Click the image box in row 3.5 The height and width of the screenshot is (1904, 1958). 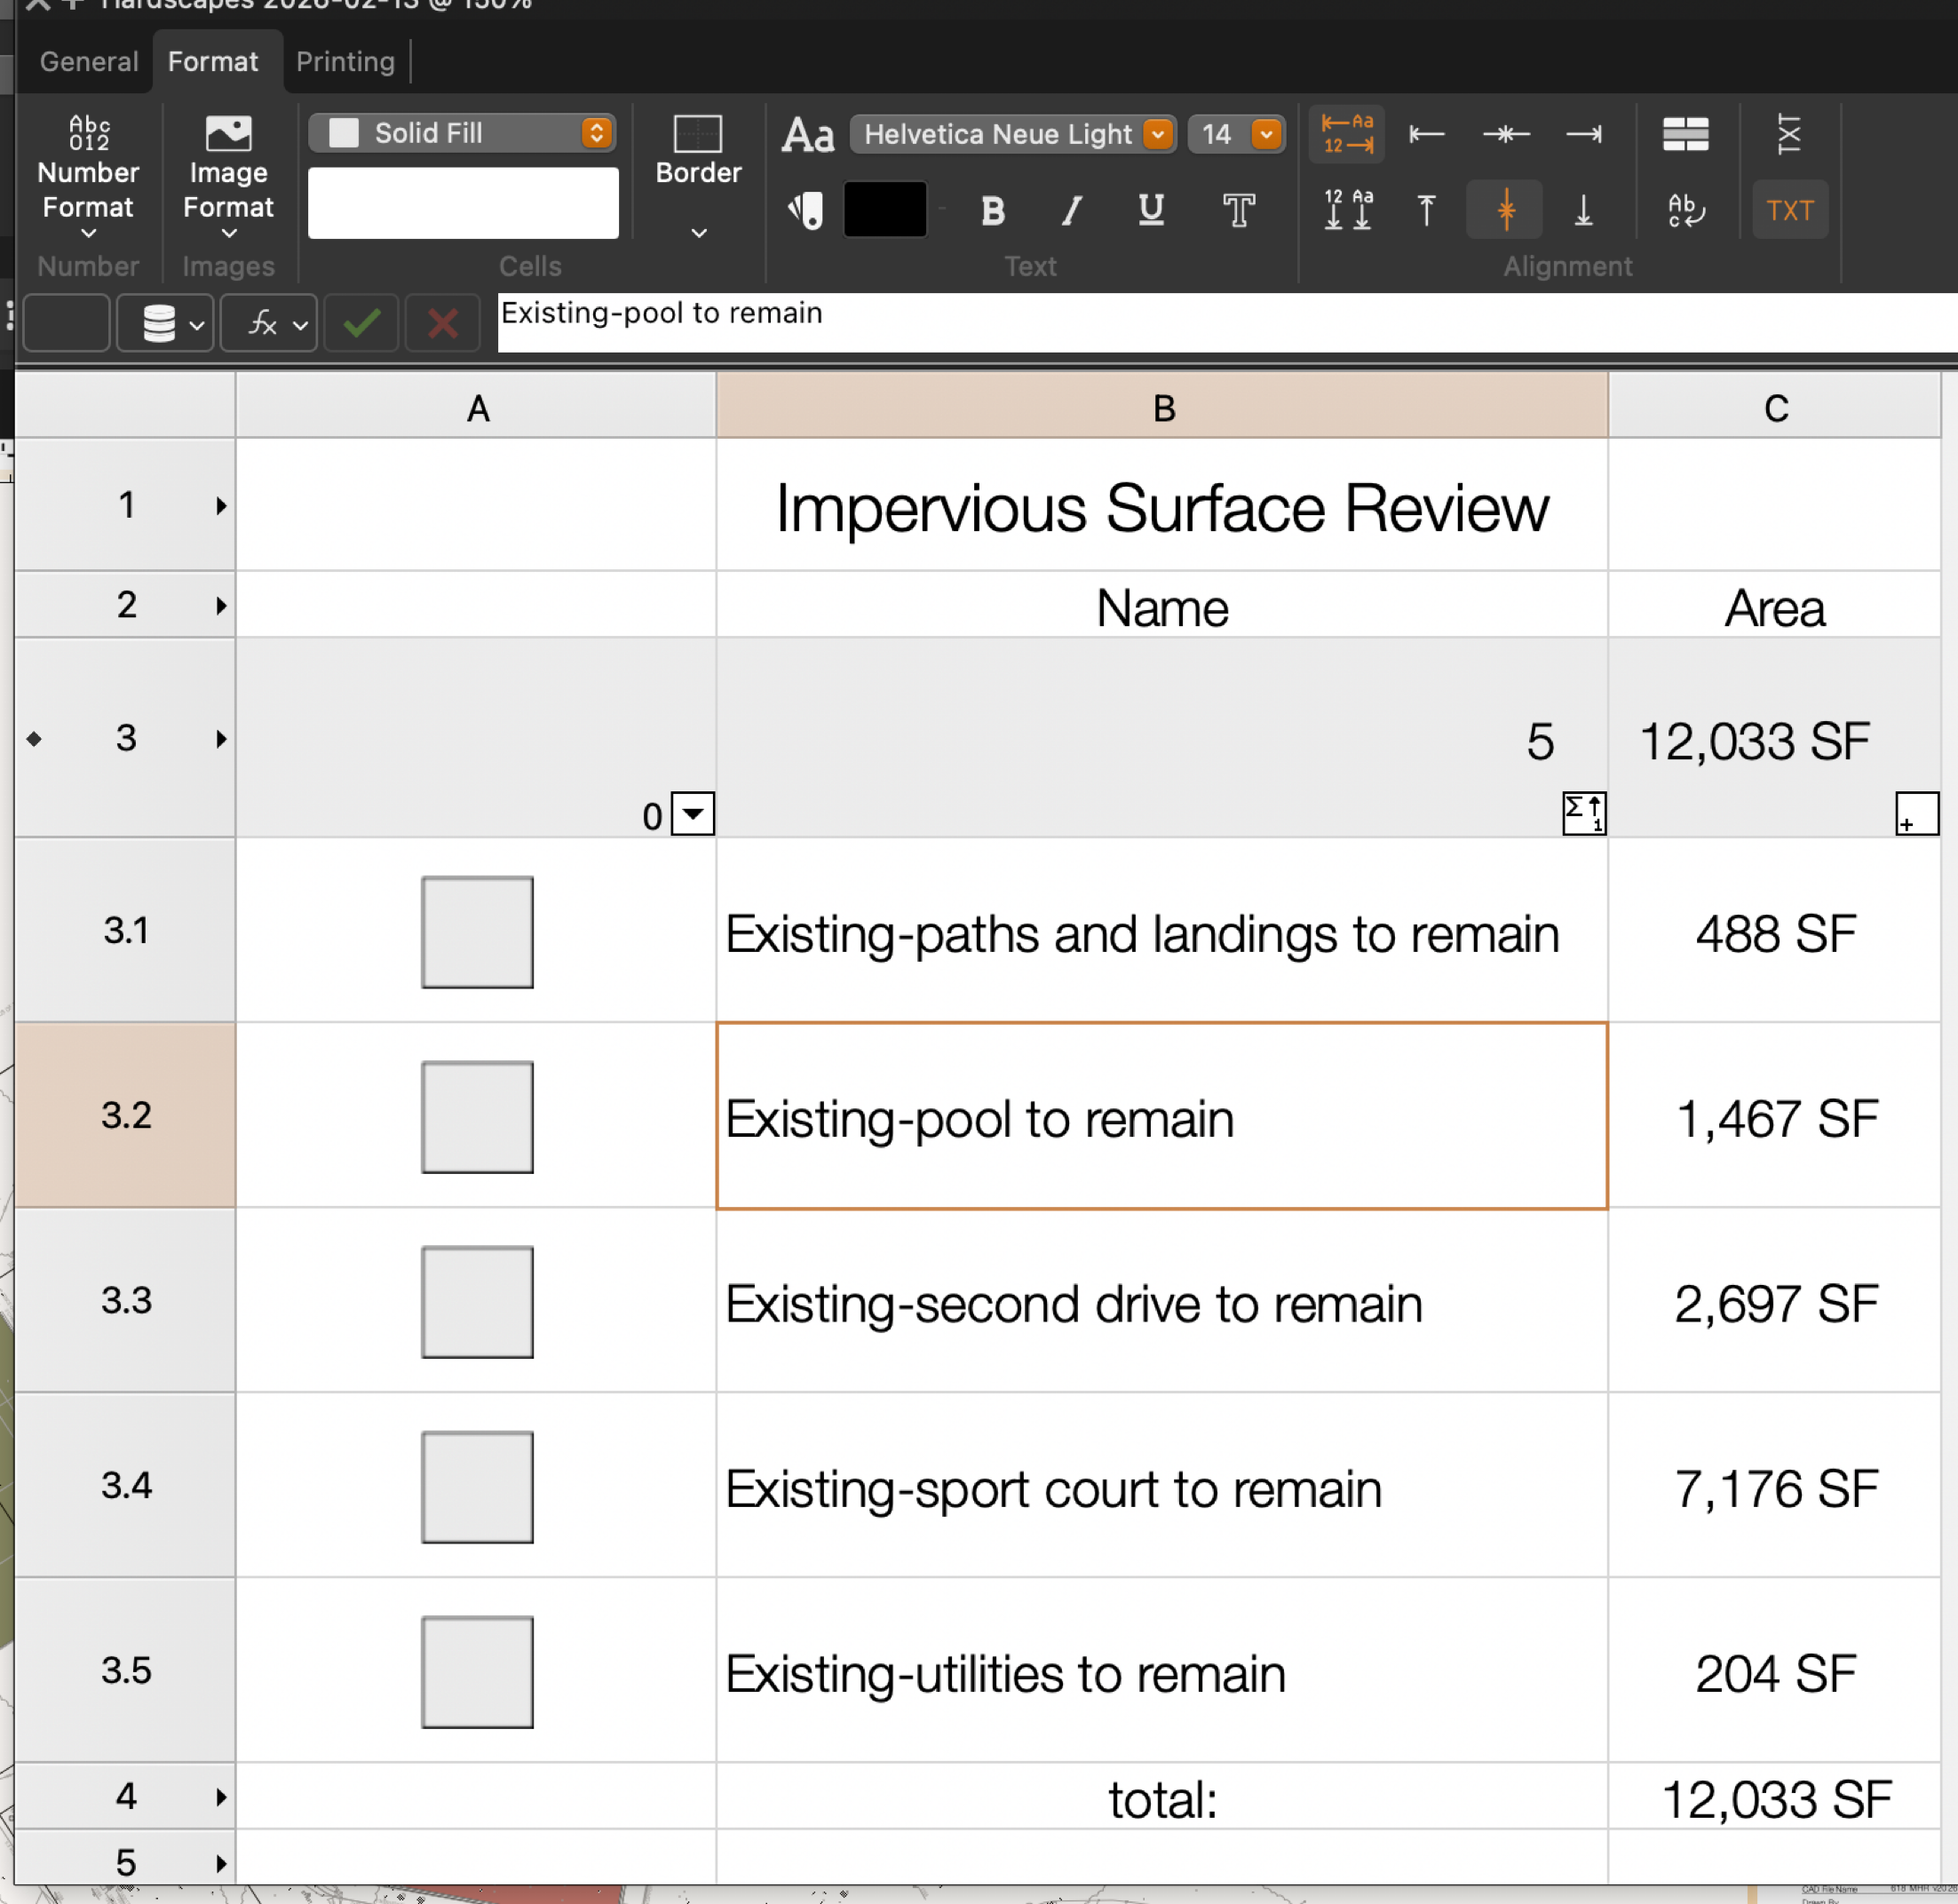(477, 1672)
